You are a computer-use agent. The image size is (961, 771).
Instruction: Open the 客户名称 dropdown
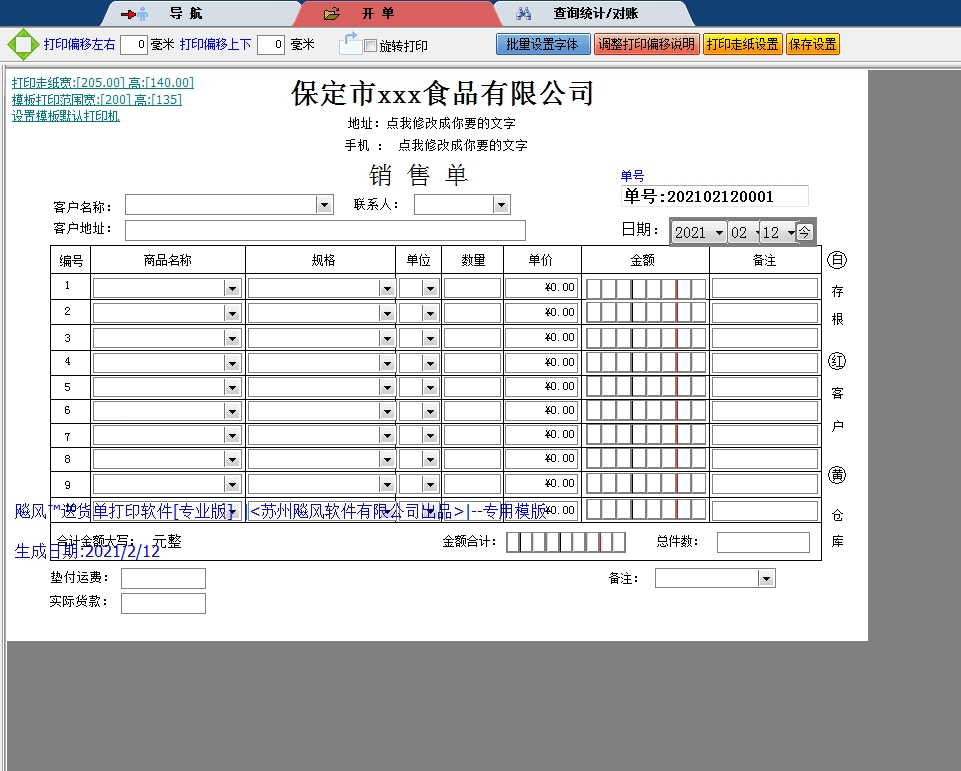tap(324, 203)
